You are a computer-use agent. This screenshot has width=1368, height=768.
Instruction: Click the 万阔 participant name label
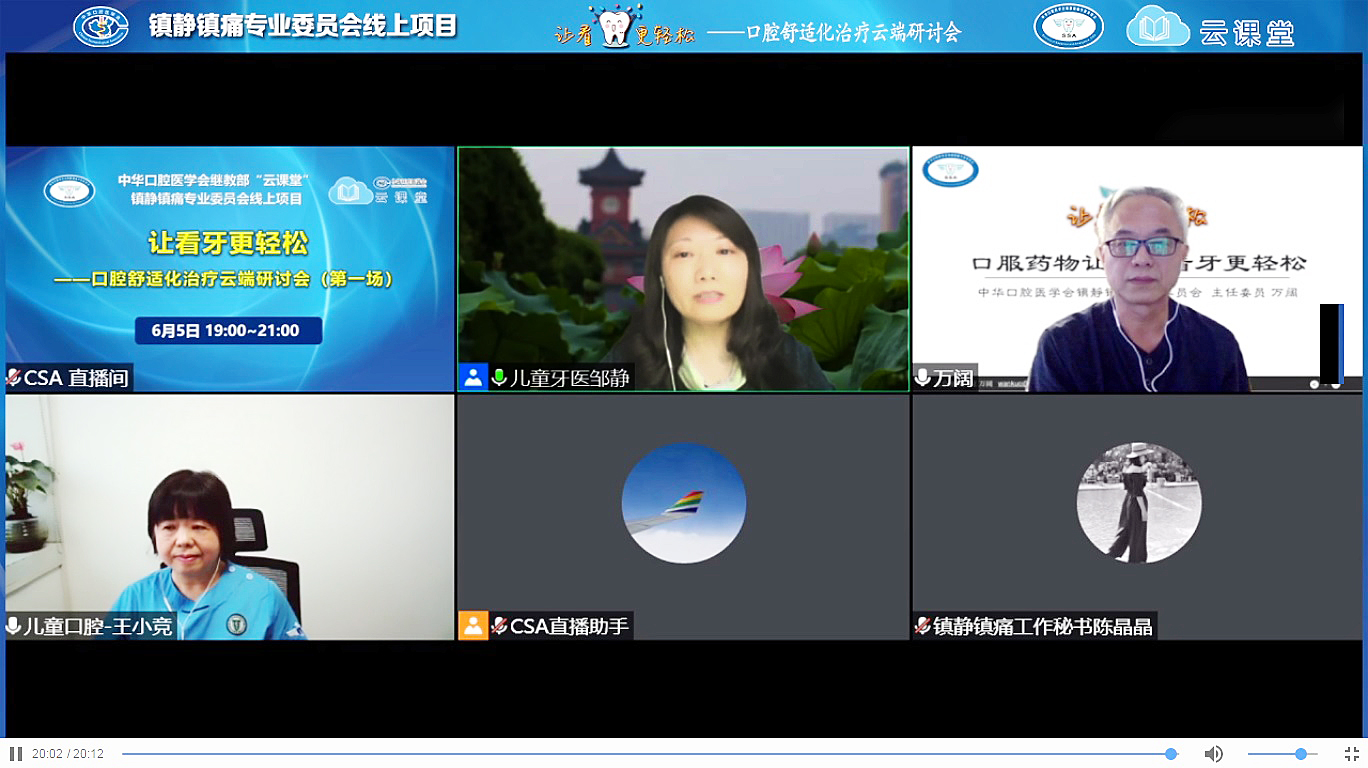(953, 378)
